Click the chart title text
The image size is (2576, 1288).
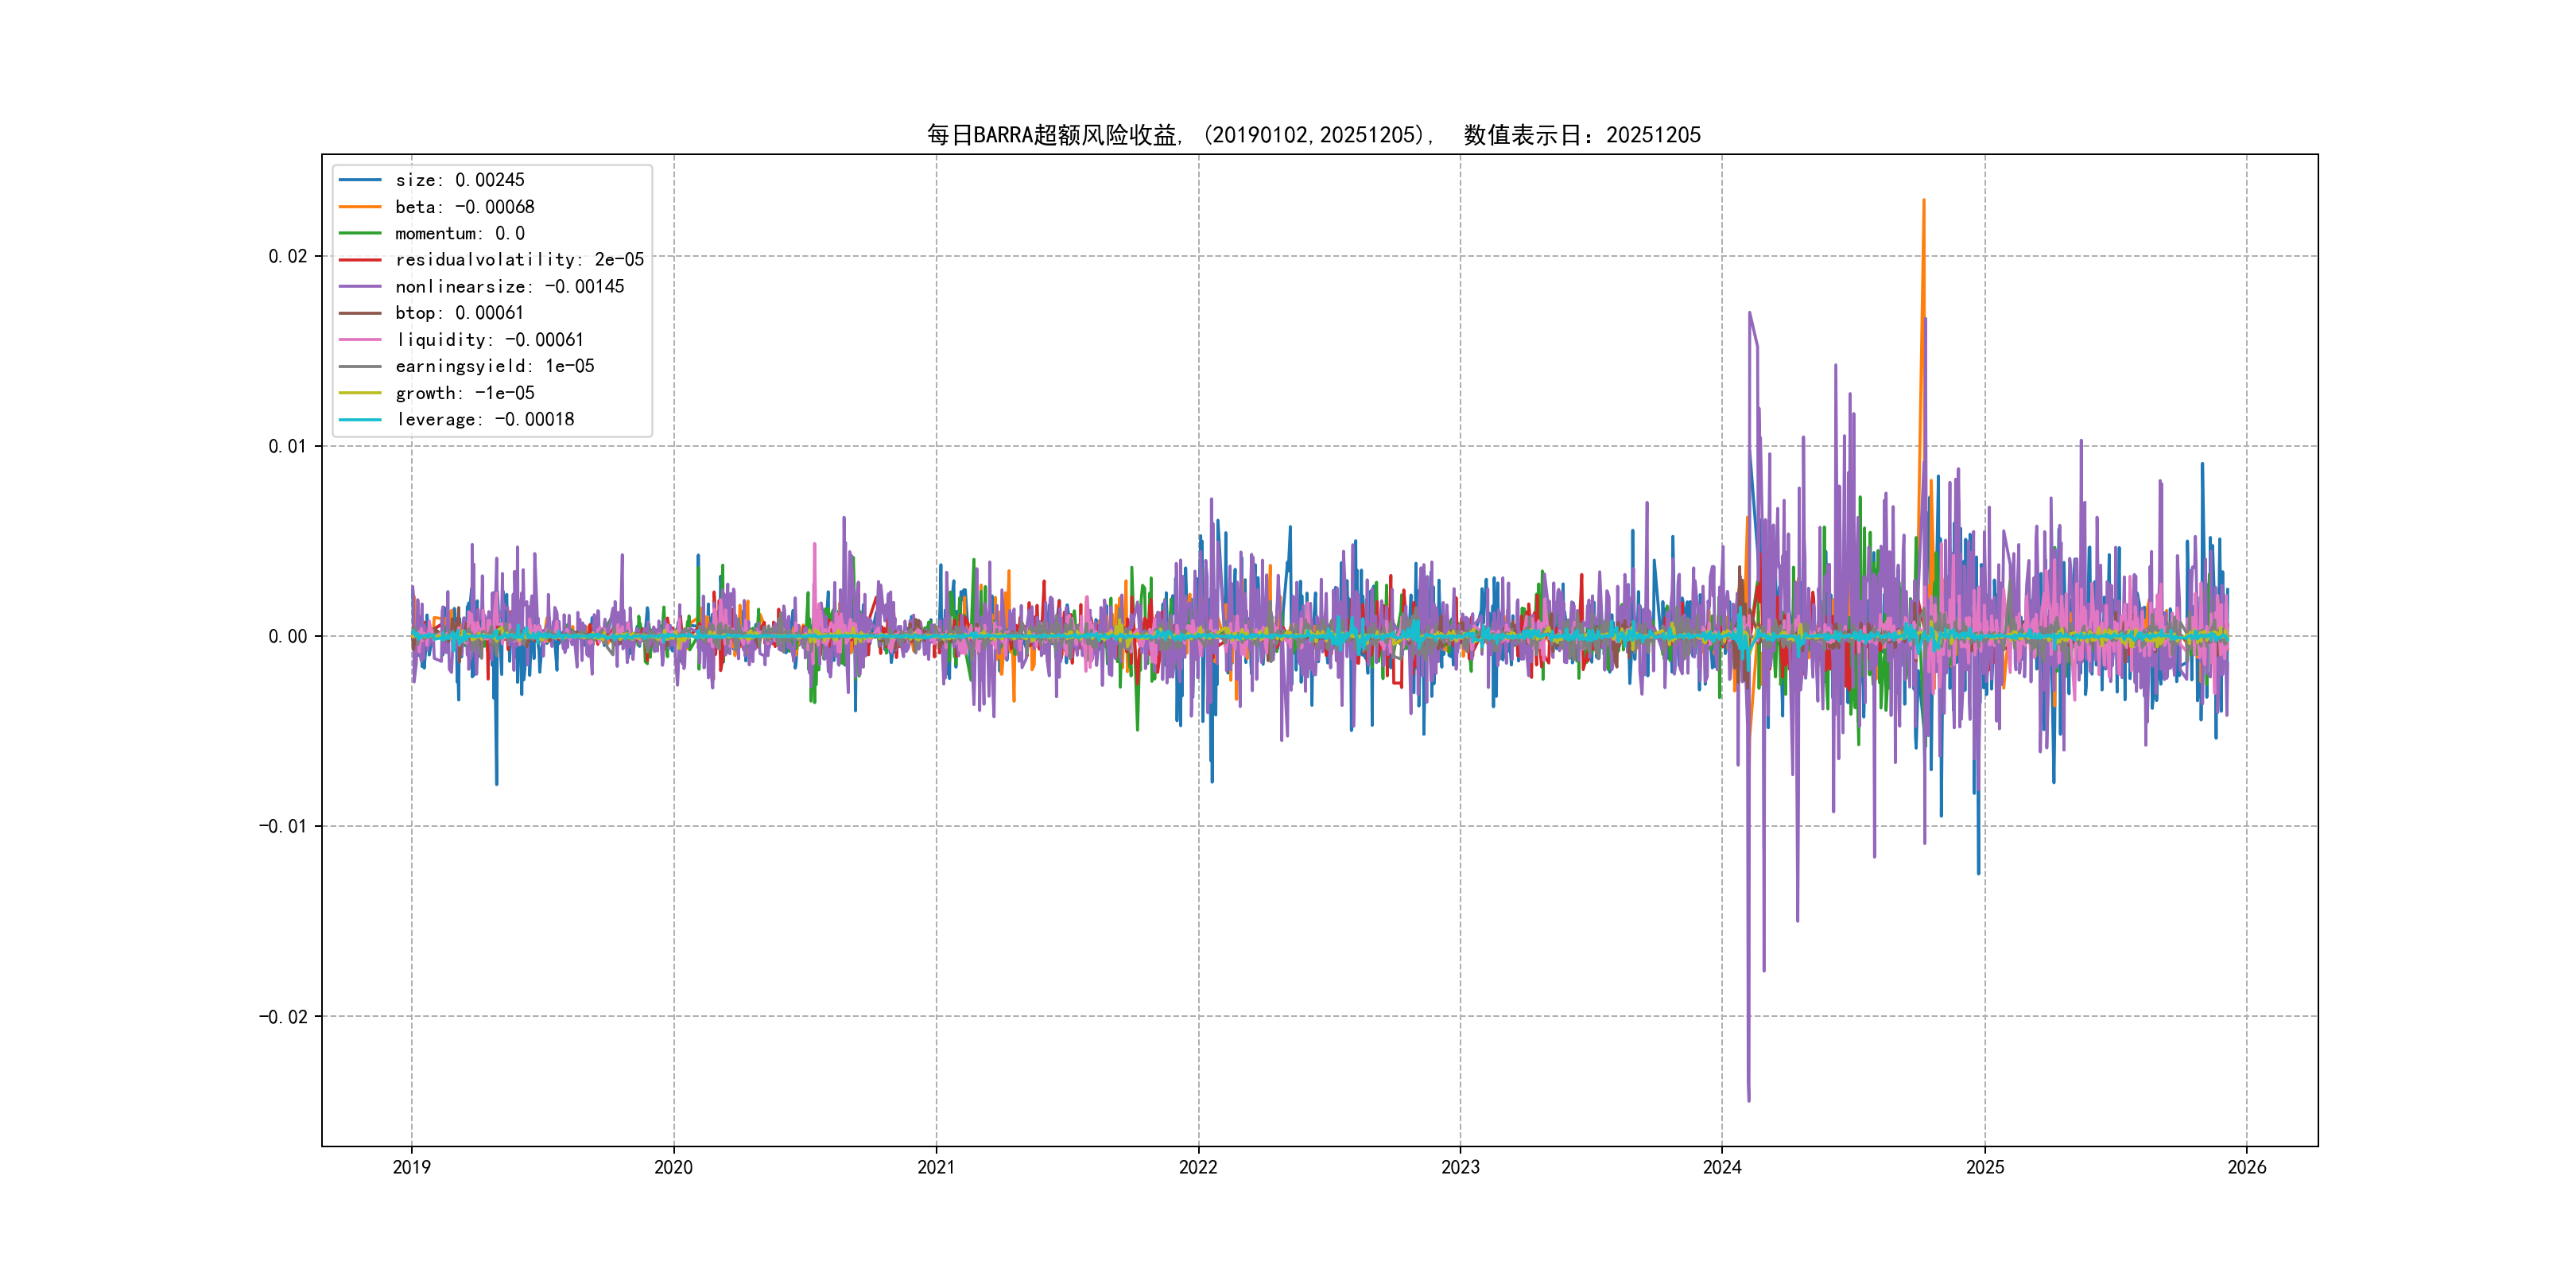1313,135
